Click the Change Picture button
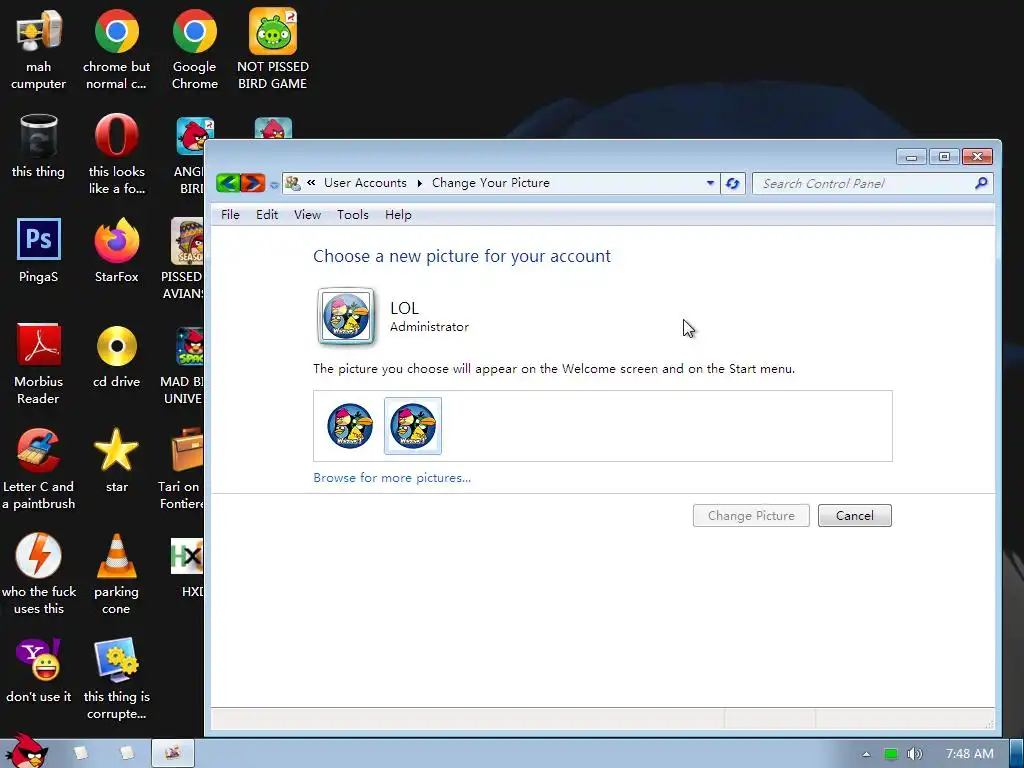 [x=751, y=515]
